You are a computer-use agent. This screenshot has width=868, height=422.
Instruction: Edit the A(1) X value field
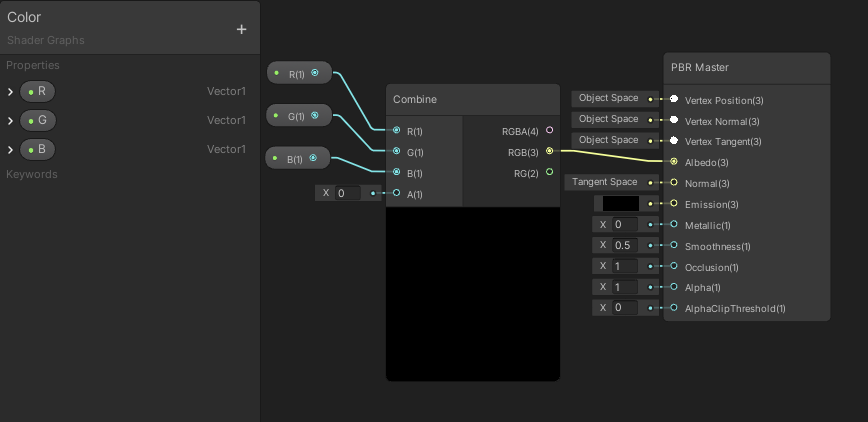coord(348,193)
